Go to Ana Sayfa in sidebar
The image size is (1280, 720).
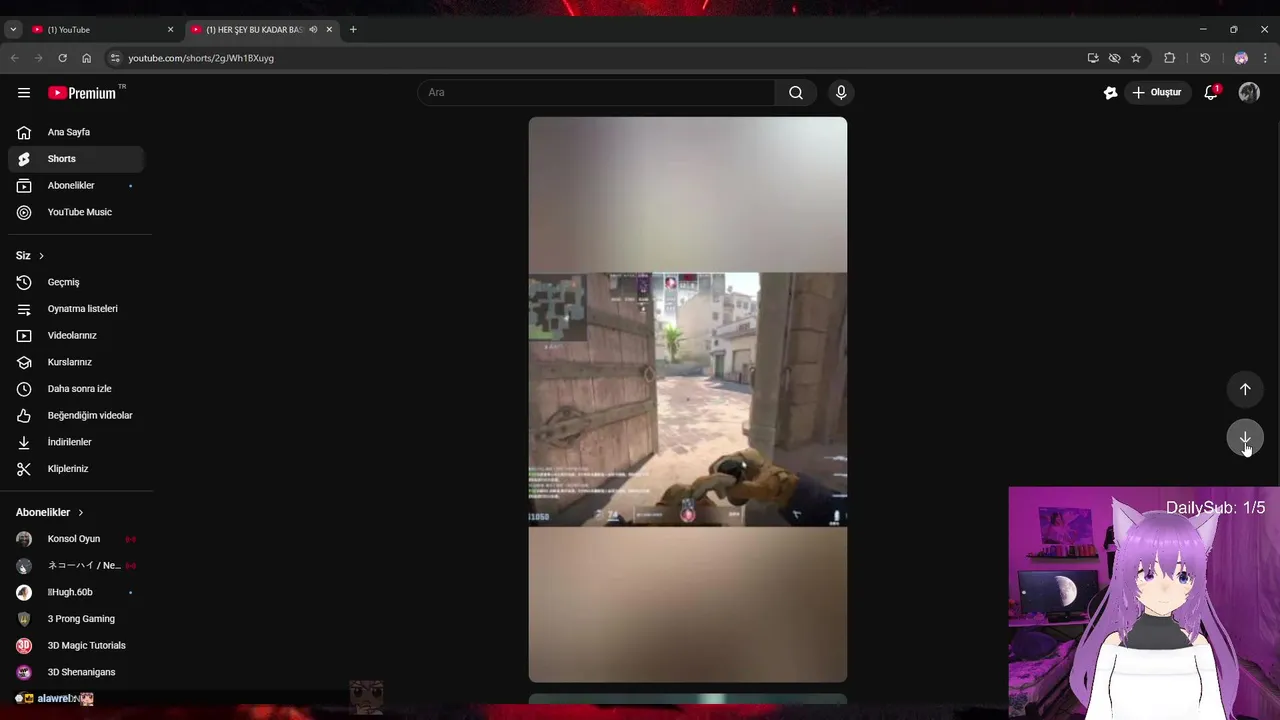click(76, 132)
